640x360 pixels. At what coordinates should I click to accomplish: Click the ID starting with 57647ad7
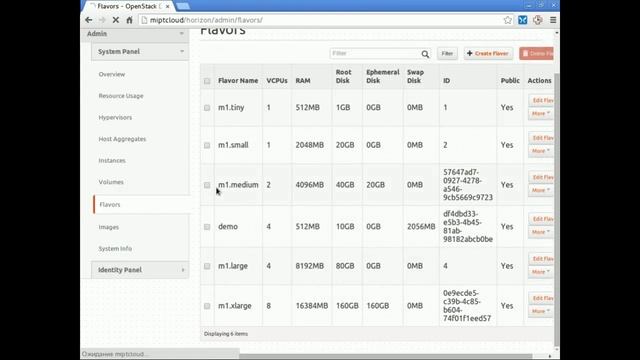(x=468, y=185)
